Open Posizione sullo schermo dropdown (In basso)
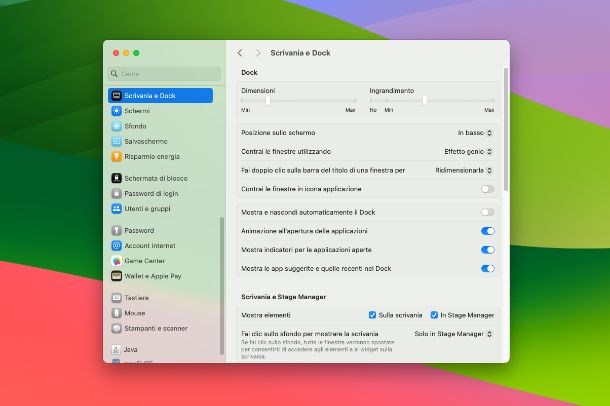The height and width of the screenshot is (406, 610). tap(475, 133)
